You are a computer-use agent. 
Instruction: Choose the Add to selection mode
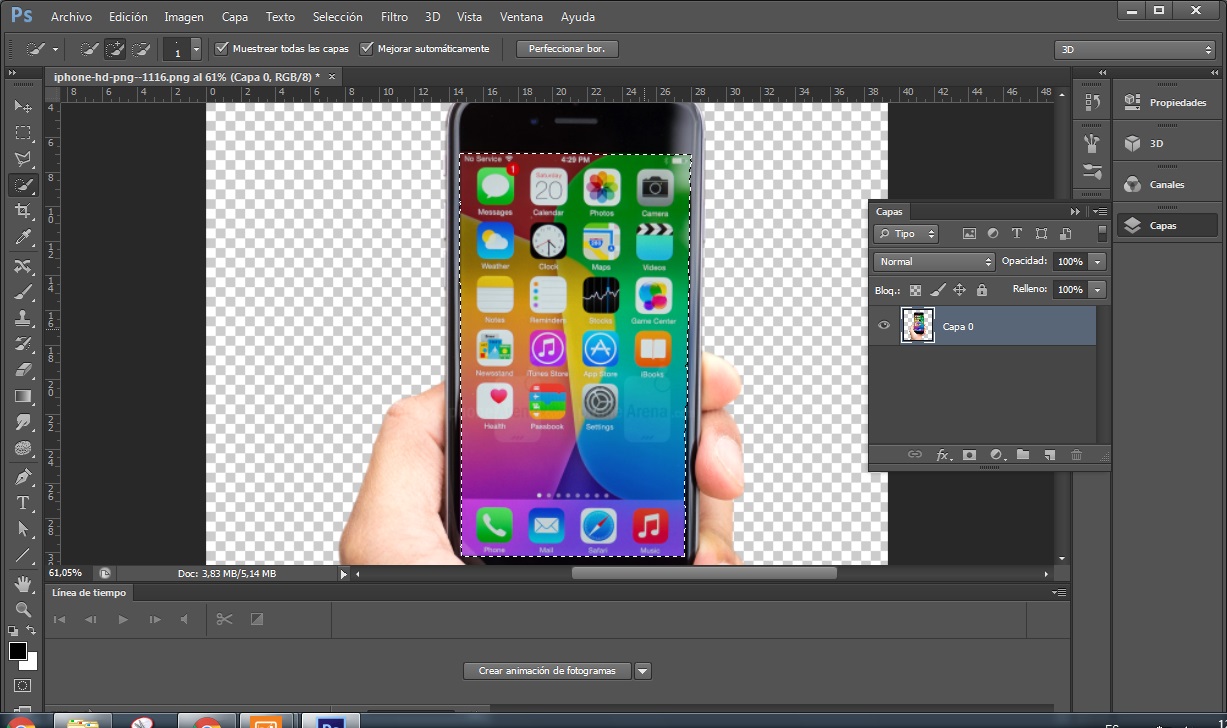(115, 48)
